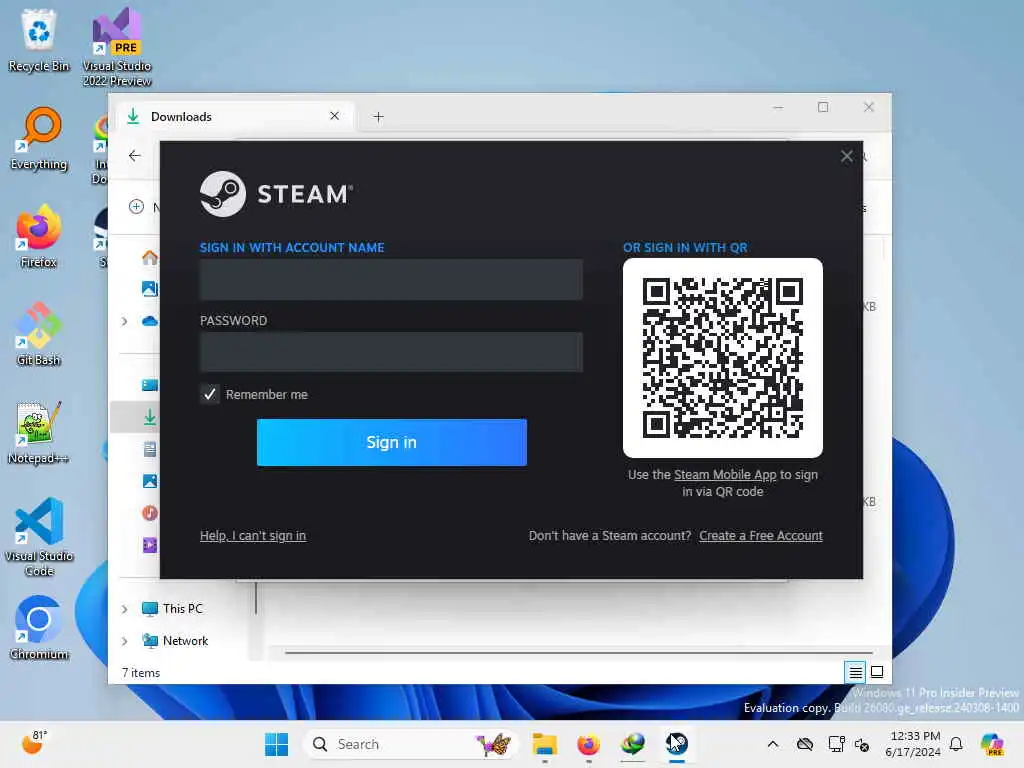Open weather widget in taskbar
This screenshot has width=1024, height=768.
coord(34,743)
